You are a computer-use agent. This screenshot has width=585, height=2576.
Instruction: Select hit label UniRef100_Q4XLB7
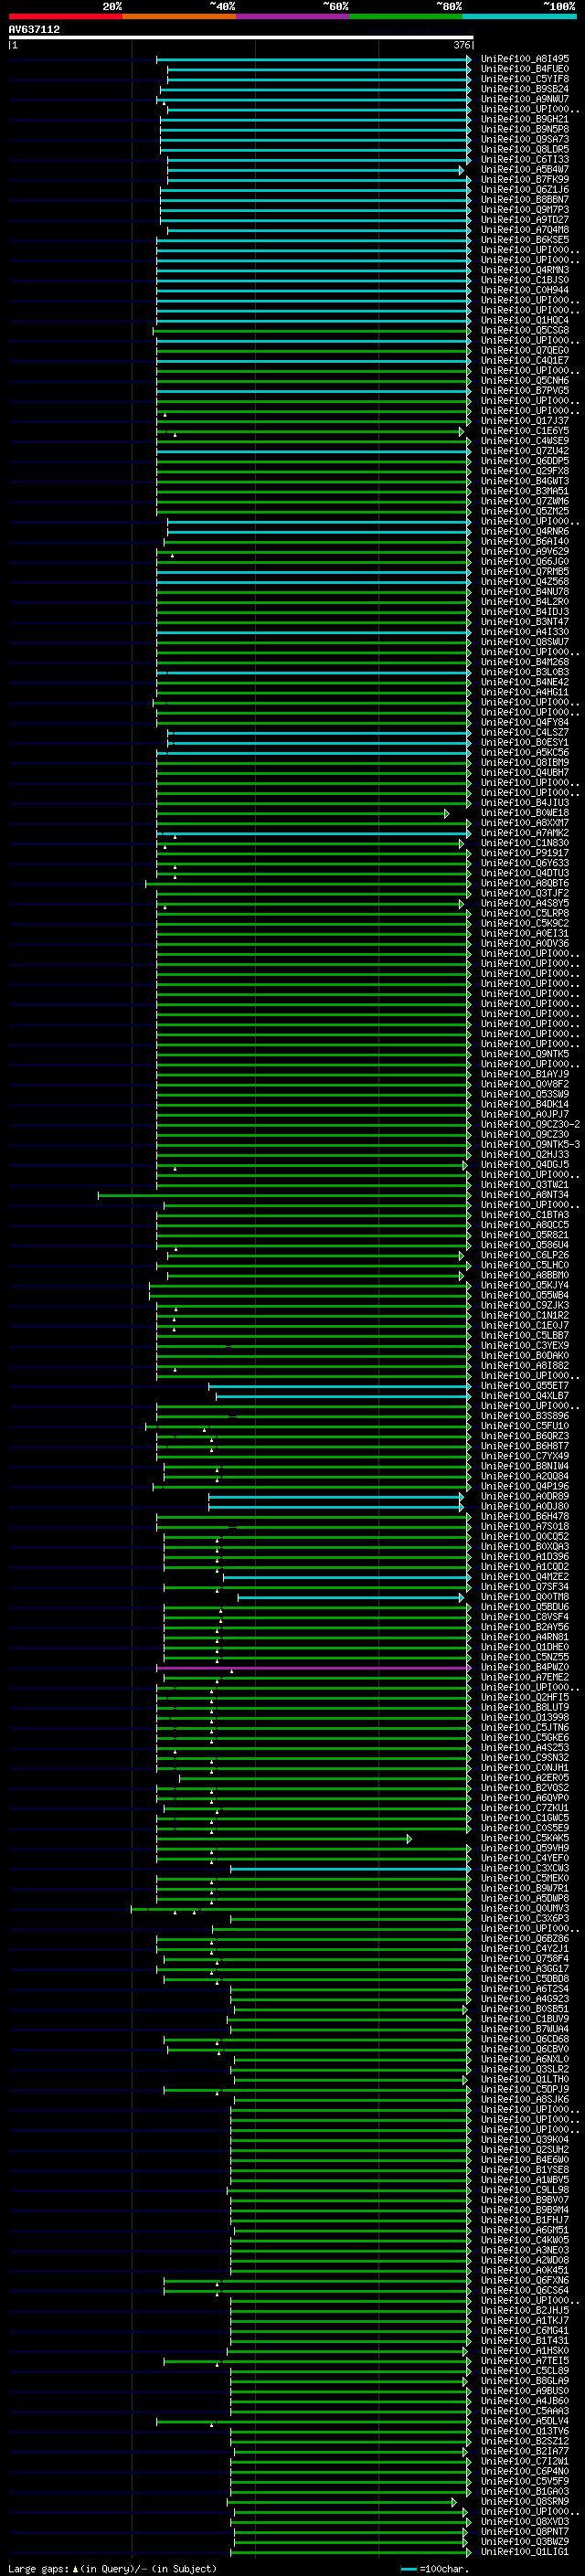click(525, 1395)
